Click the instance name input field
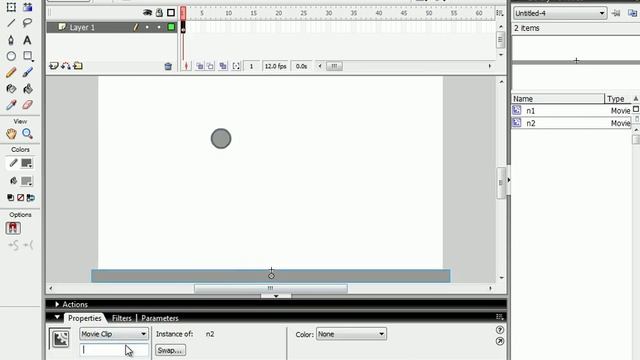 pyautogui.click(x=114, y=350)
